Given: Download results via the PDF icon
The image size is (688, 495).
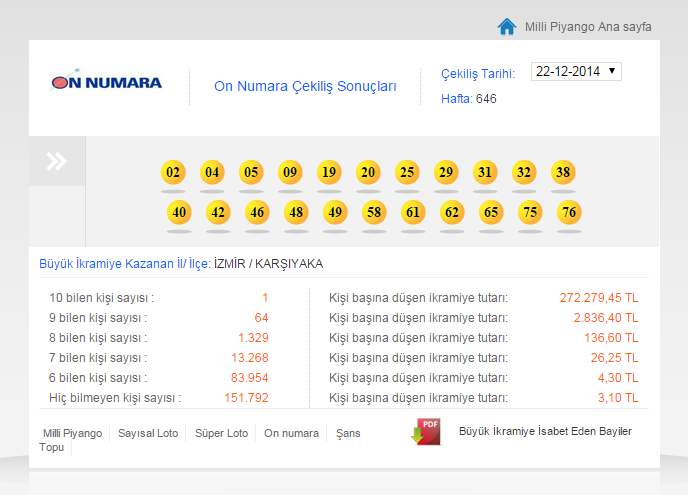Looking at the screenshot, I should pos(425,432).
